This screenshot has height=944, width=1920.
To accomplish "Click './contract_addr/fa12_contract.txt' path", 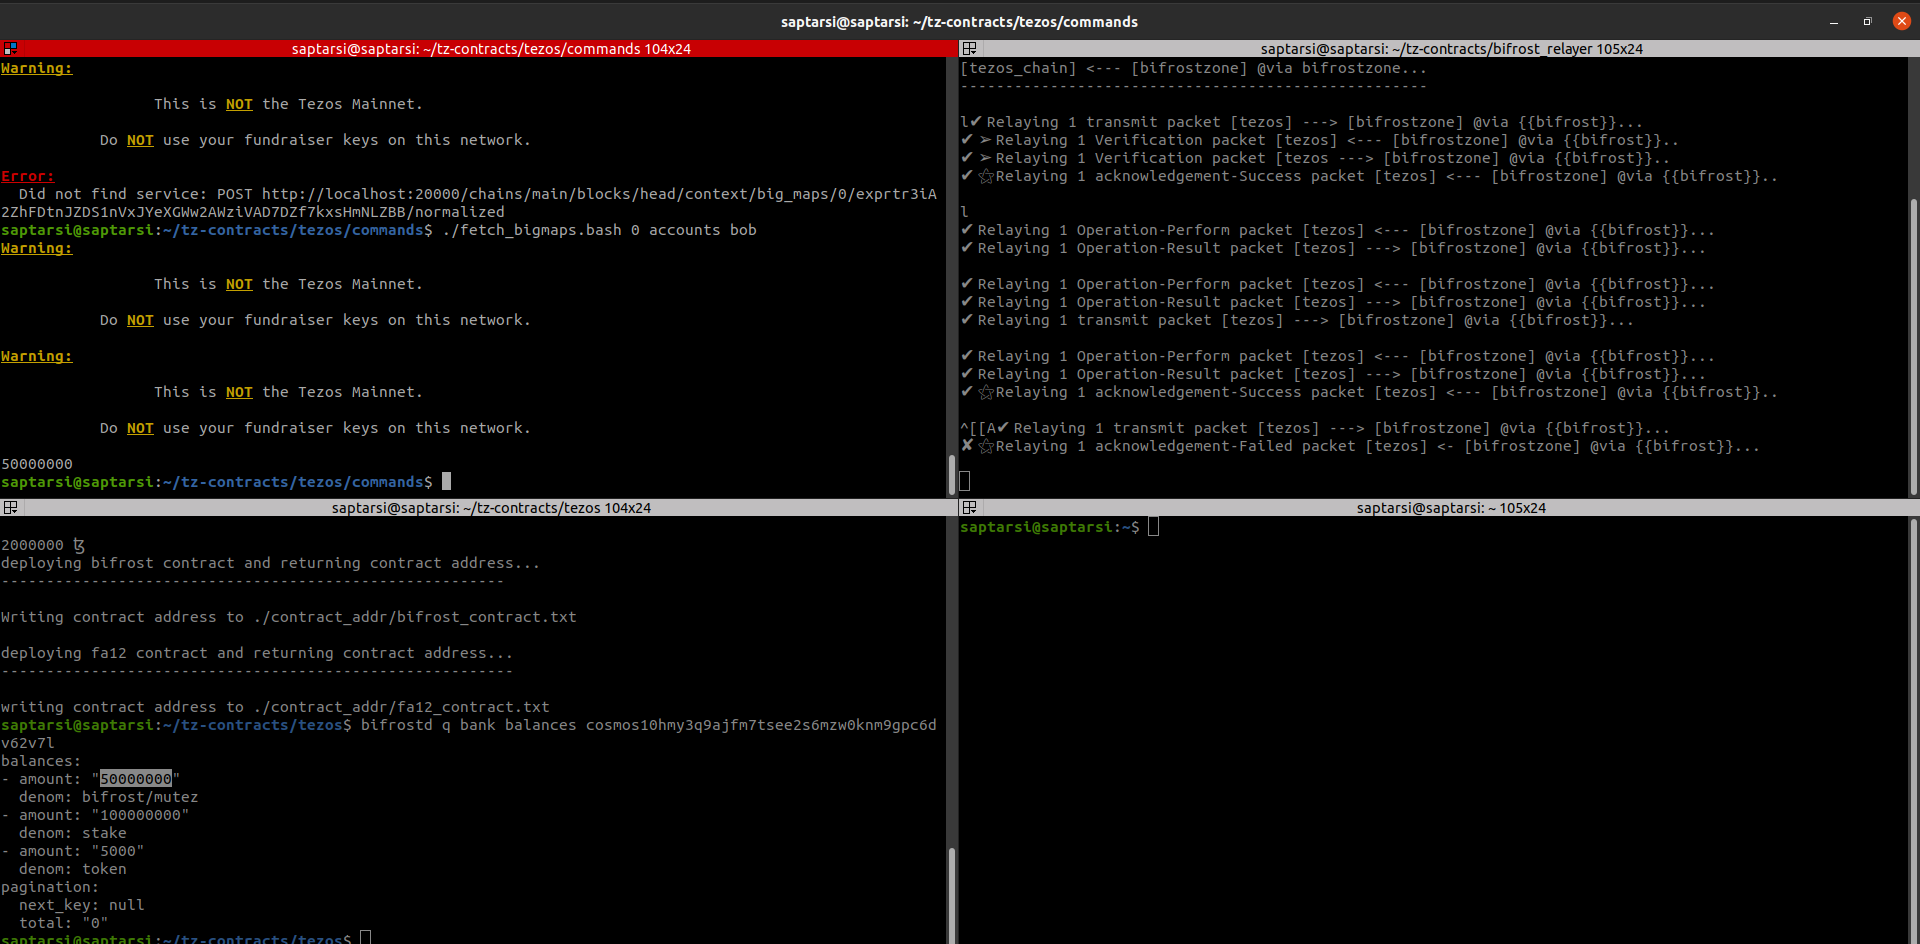I will 401,707.
